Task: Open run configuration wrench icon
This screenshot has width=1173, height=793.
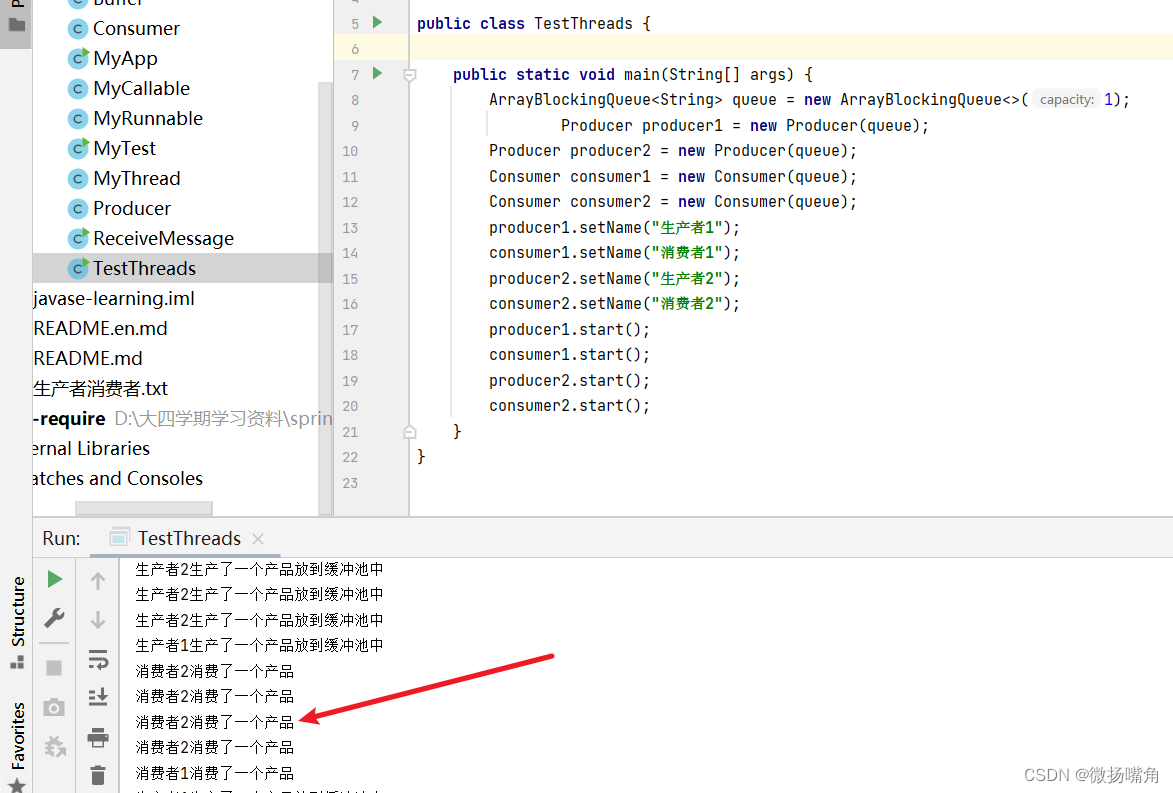Action: (55, 618)
